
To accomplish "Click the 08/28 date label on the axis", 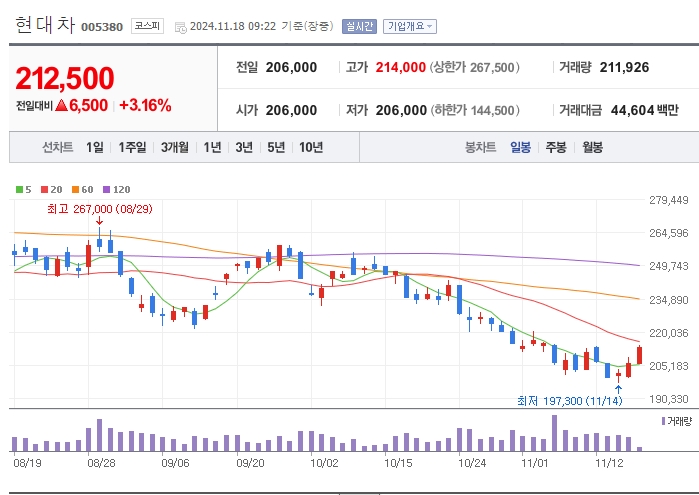I will (x=101, y=463).
